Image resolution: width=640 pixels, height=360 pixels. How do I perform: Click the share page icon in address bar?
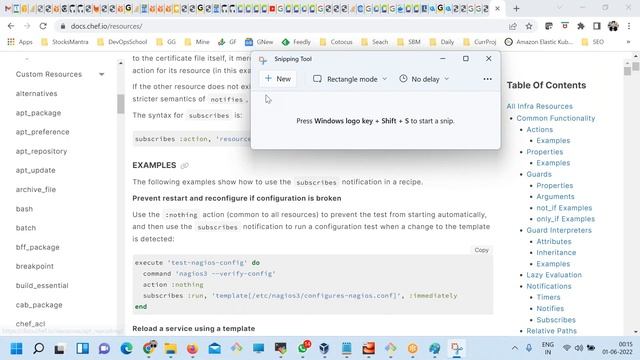[513, 26]
